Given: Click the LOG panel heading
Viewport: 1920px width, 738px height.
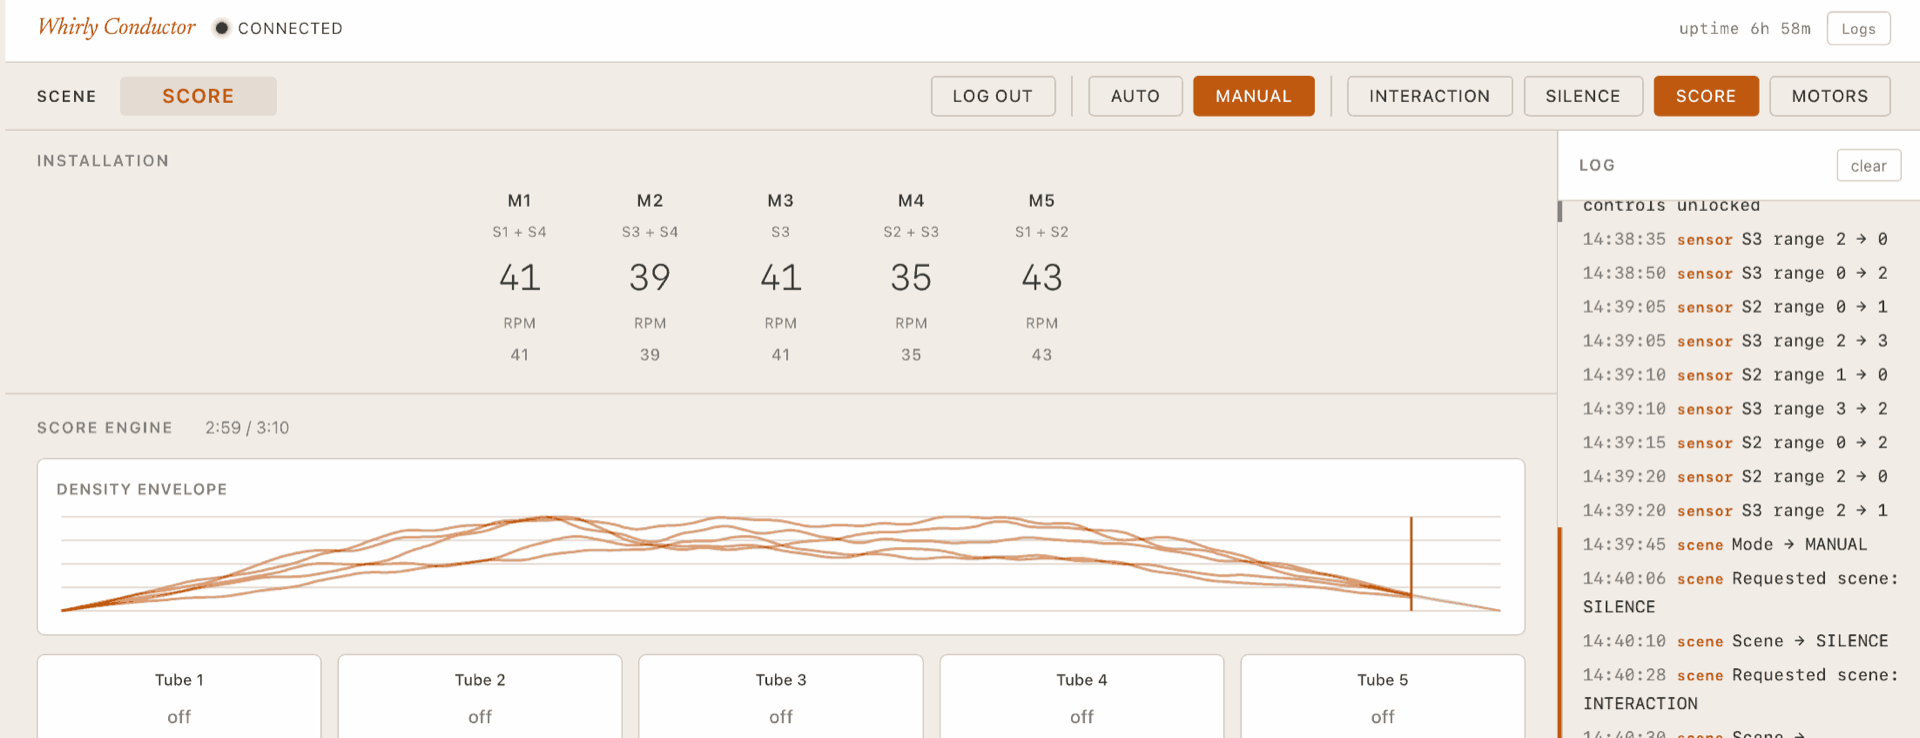Looking at the screenshot, I should (x=1597, y=165).
